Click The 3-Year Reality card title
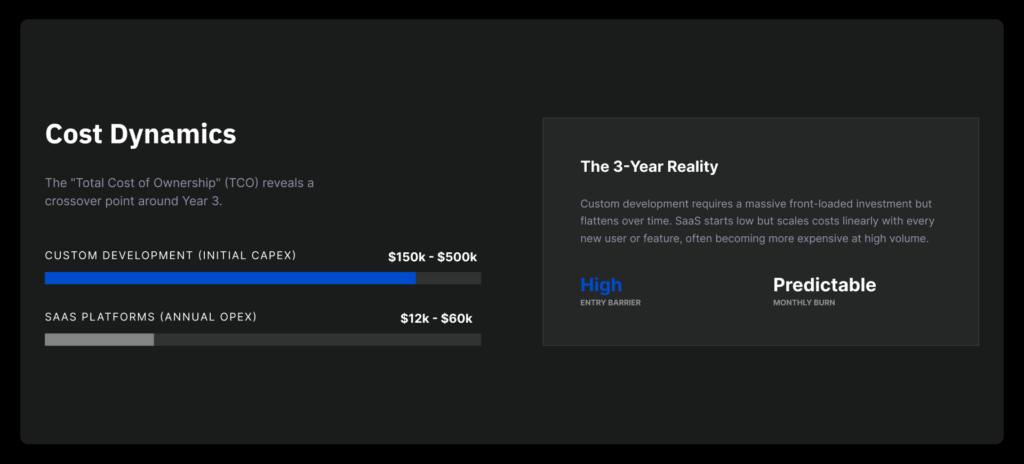 point(649,167)
